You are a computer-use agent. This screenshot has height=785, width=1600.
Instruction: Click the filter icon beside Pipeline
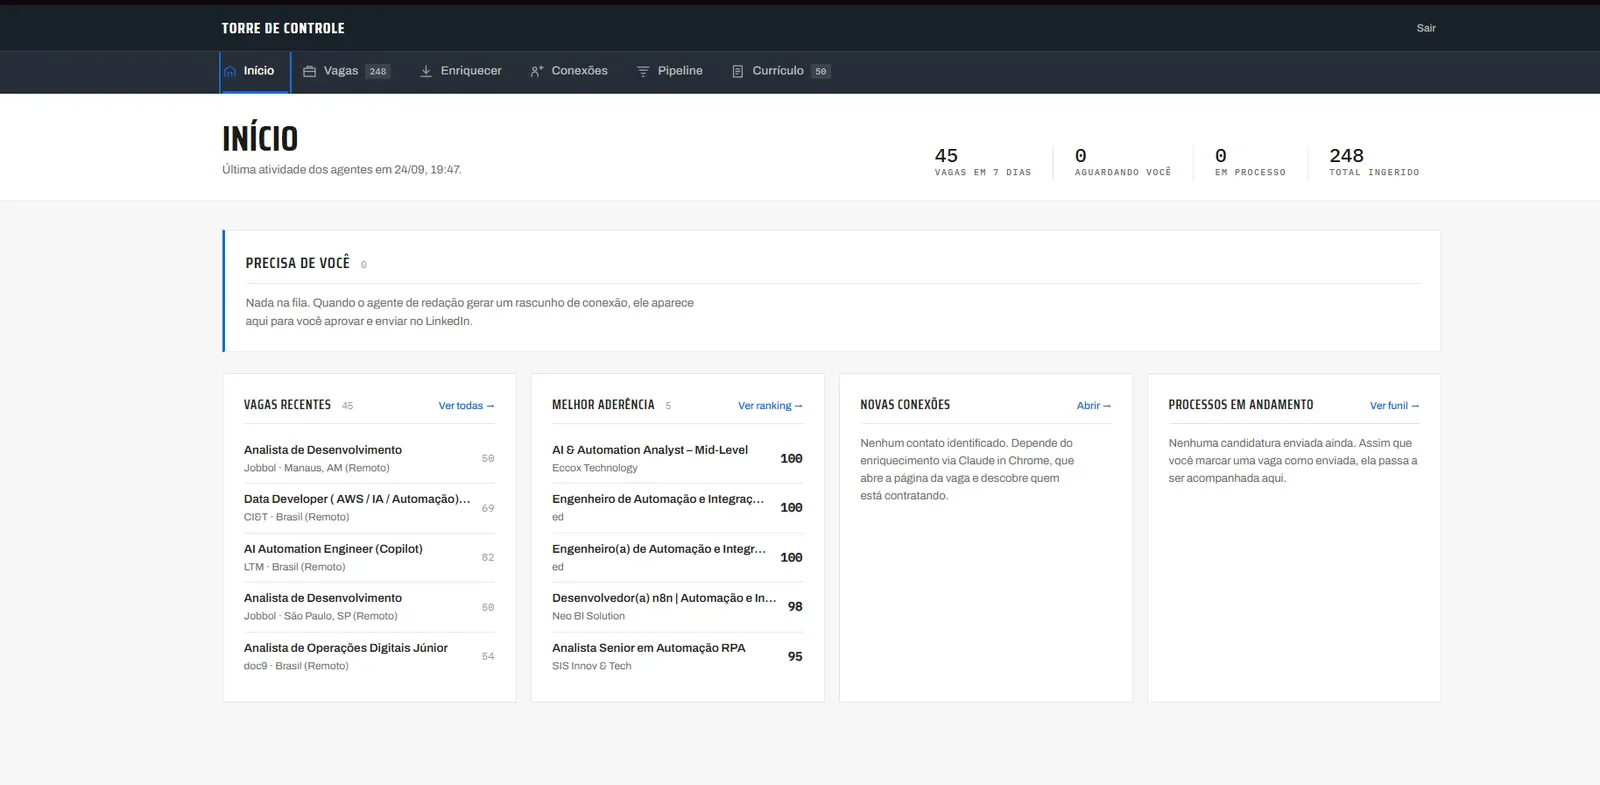click(643, 71)
